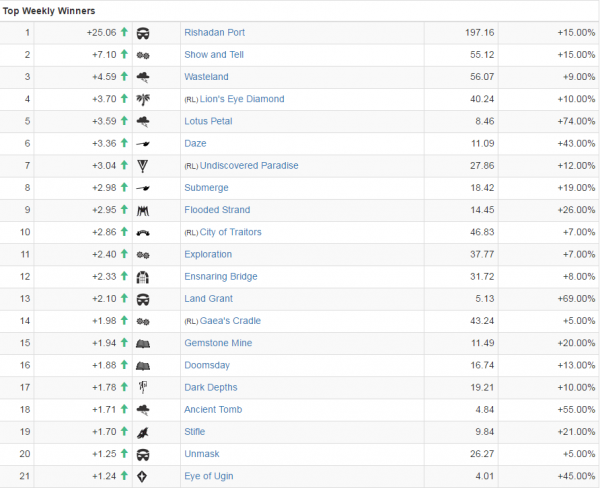Image resolution: width=600 pixels, height=488 pixels.
Task: Open the Show and Tell card link
Action: [213, 55]
